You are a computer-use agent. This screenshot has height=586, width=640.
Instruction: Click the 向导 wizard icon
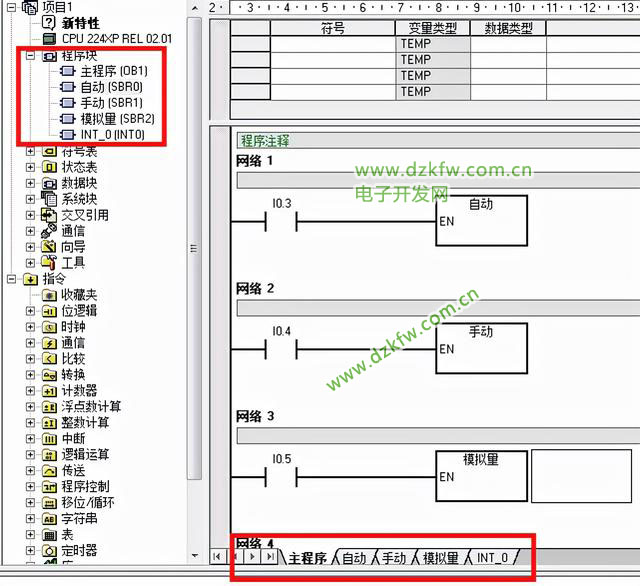click(49, 247)
